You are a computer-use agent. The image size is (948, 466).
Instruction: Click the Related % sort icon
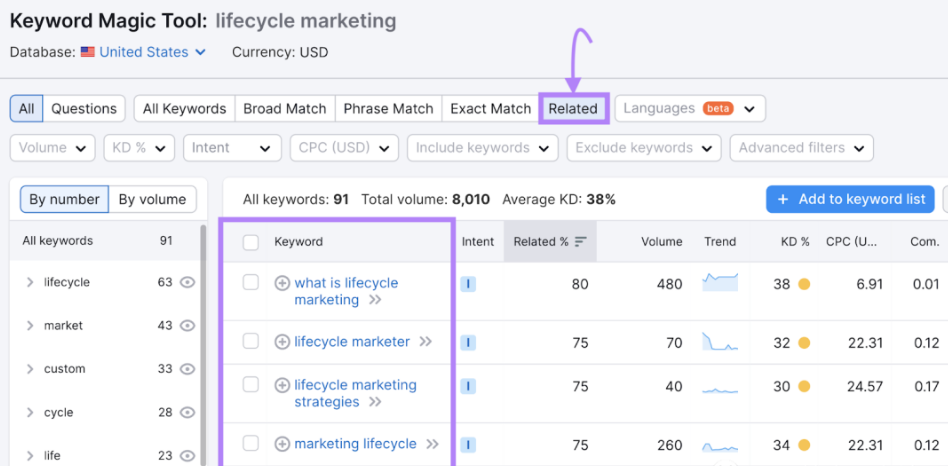(581, 241)
